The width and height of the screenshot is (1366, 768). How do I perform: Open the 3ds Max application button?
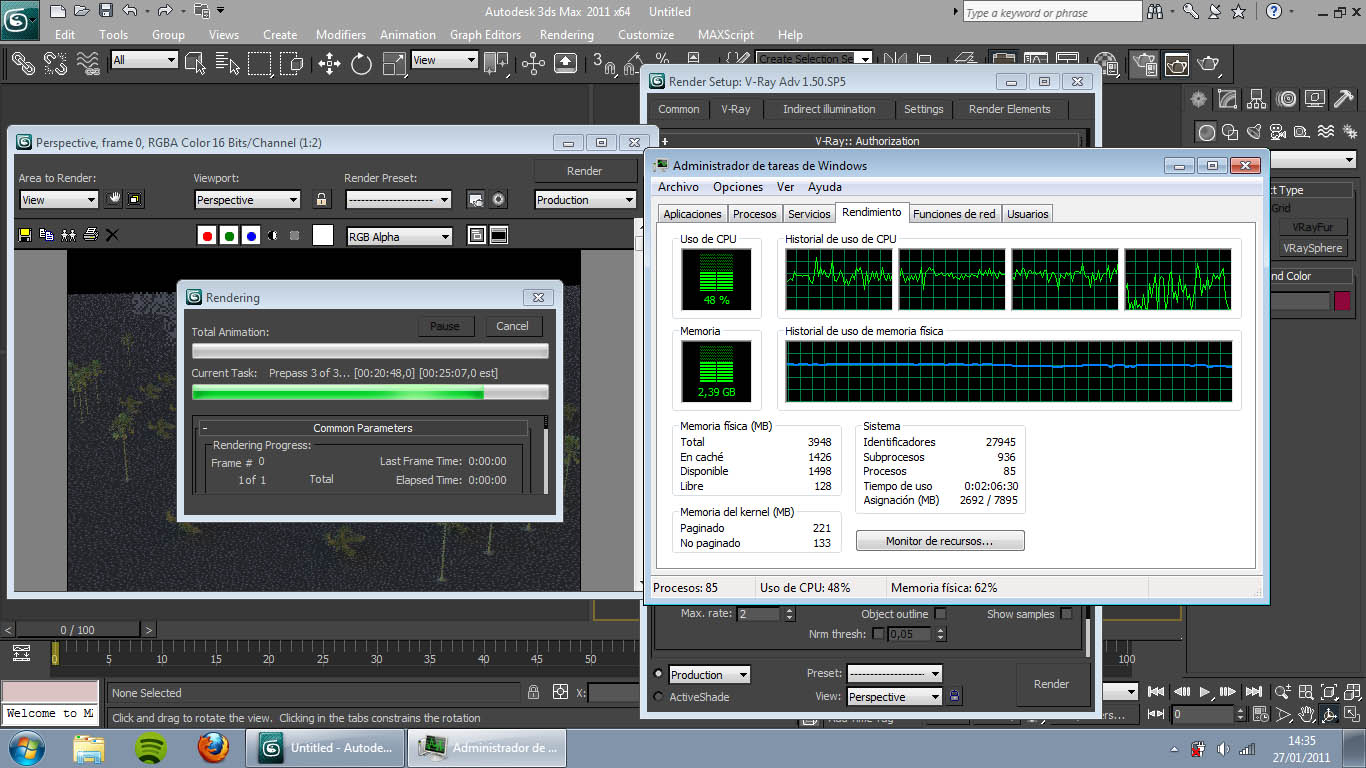point(19,18)
